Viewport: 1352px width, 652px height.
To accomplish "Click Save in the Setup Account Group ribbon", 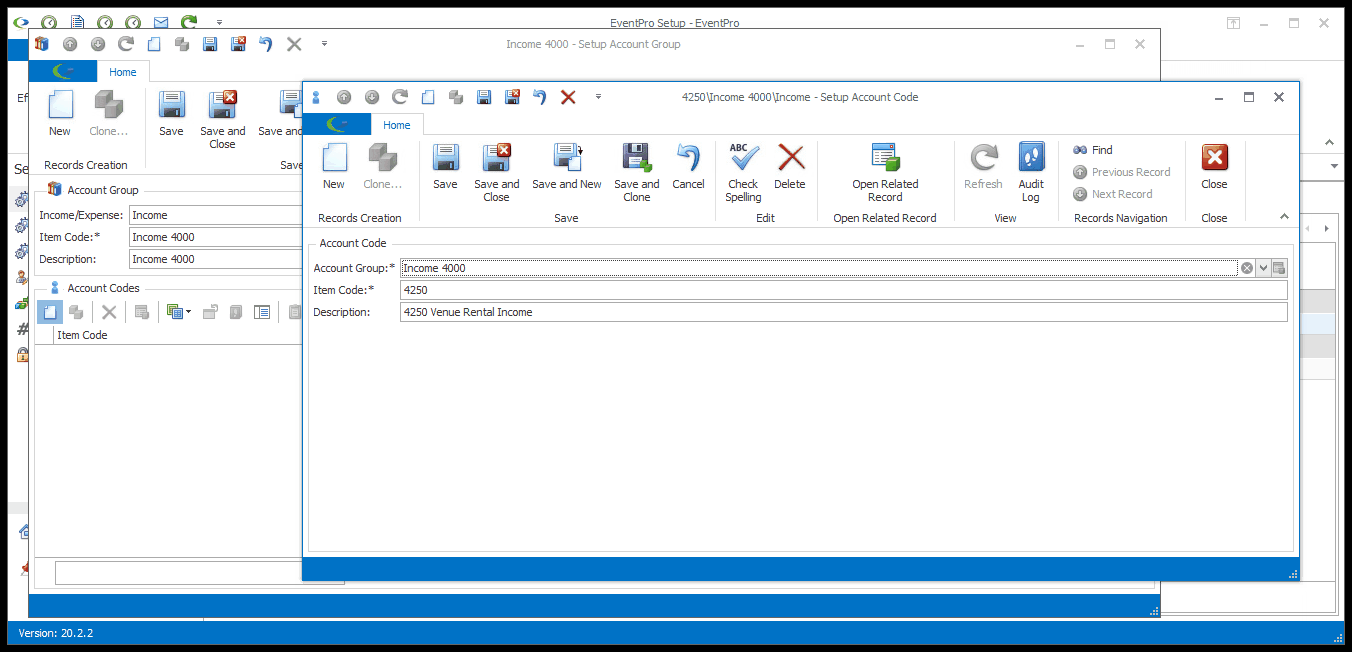I will coord(171,114).
